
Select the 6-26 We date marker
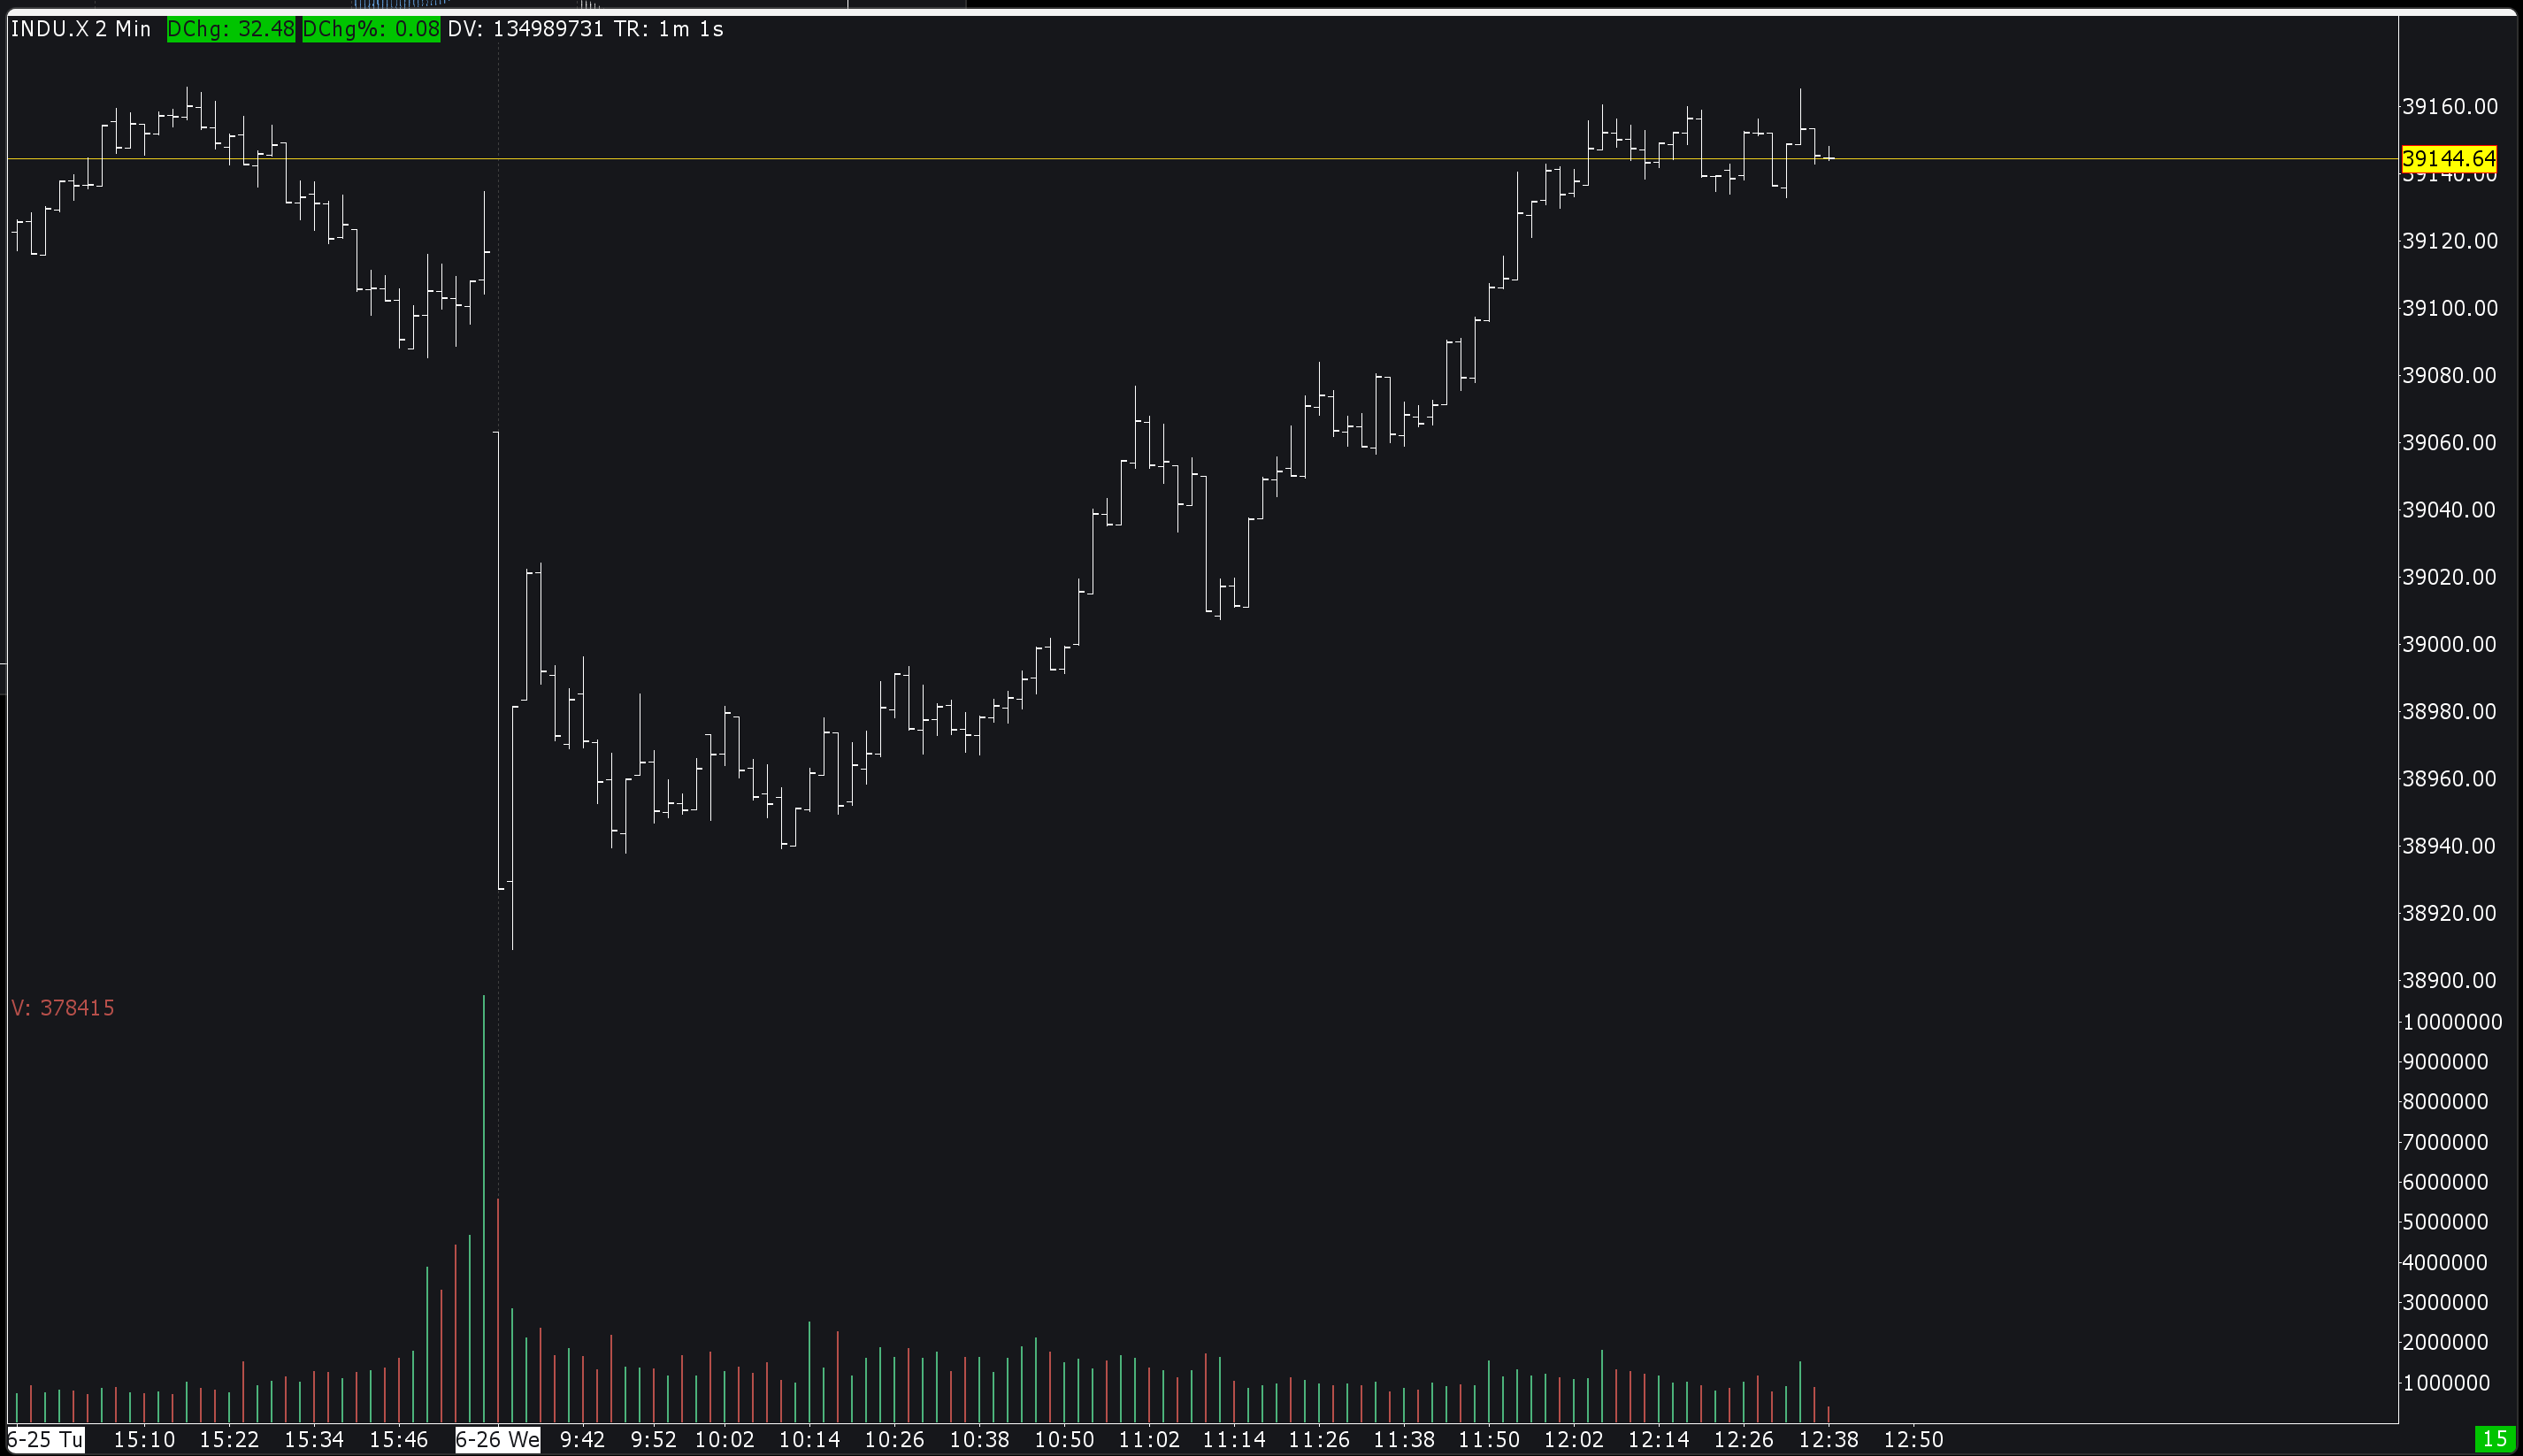click(x=497, y=1440)
